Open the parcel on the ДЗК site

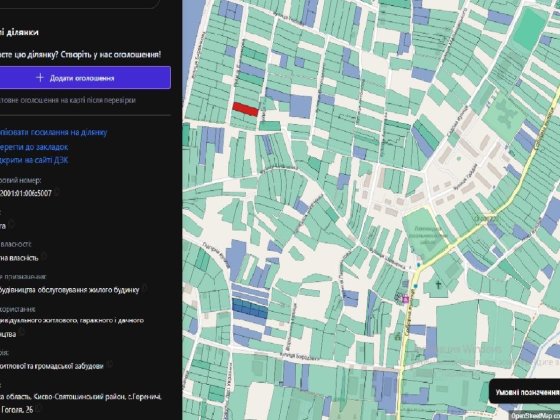tap(34, 160)
